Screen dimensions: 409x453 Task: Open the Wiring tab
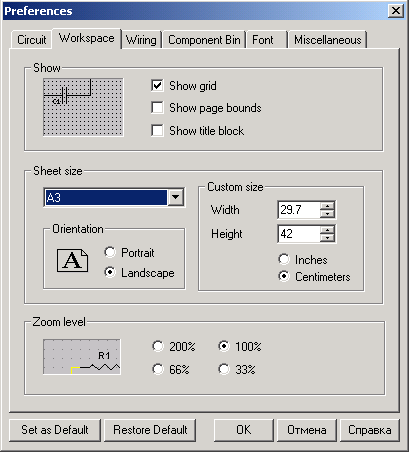pos(141,40)
